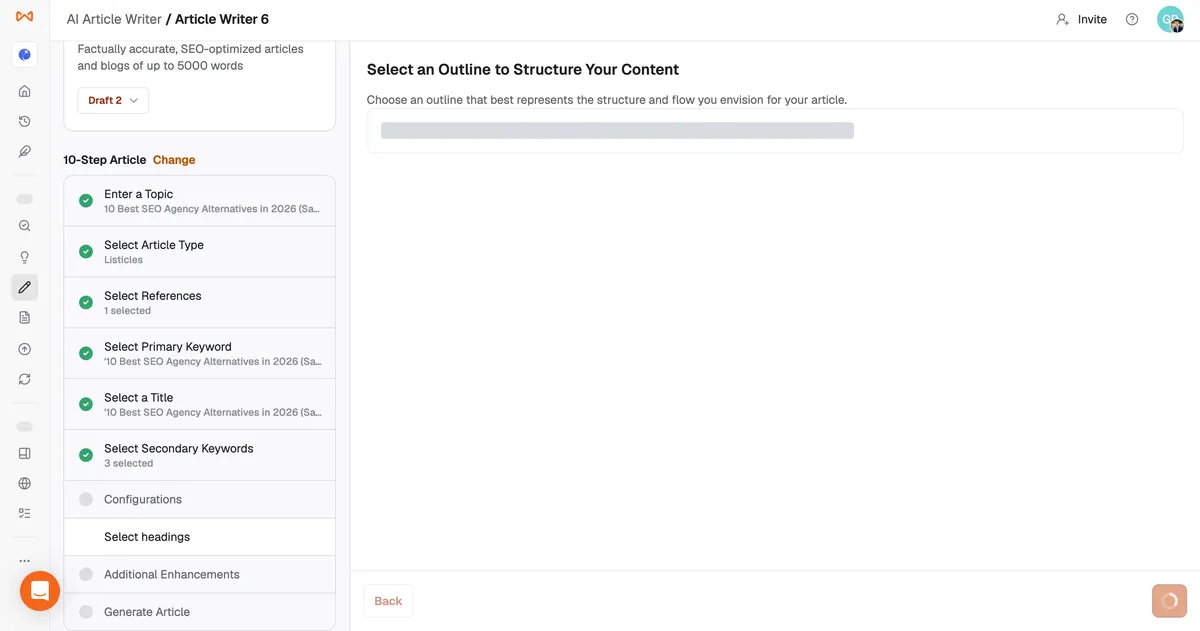Click the Invite button
Viewport: 1200px width, 631px height.
point(1081,19)
